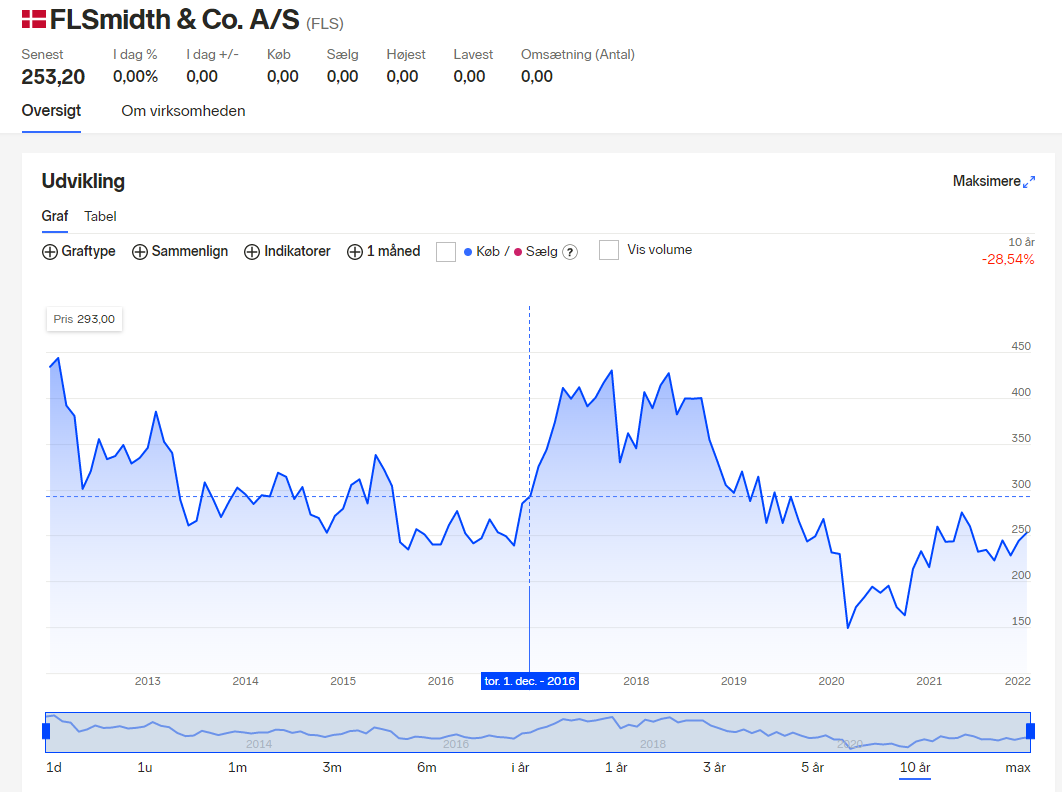The height and width of the screenshot is (792, 1062).
Task: Select the 1 år time range
Action: (616, 767)
